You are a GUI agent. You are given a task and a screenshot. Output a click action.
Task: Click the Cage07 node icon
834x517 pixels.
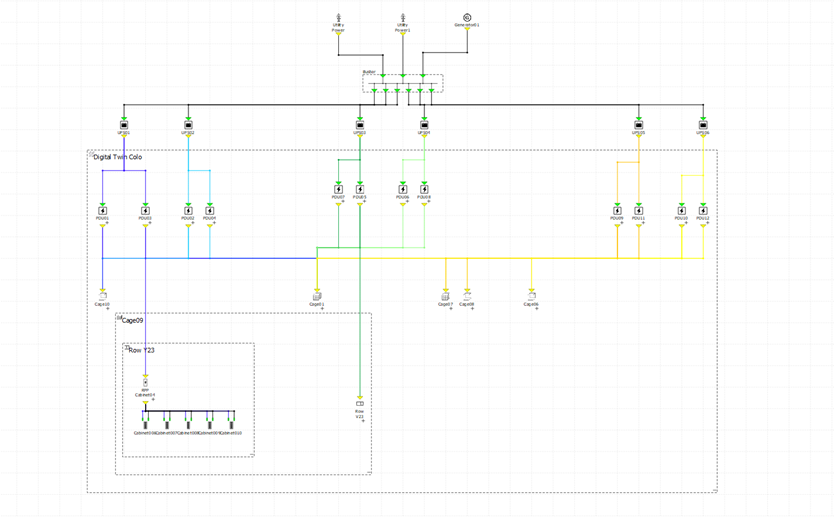(445, 296)
